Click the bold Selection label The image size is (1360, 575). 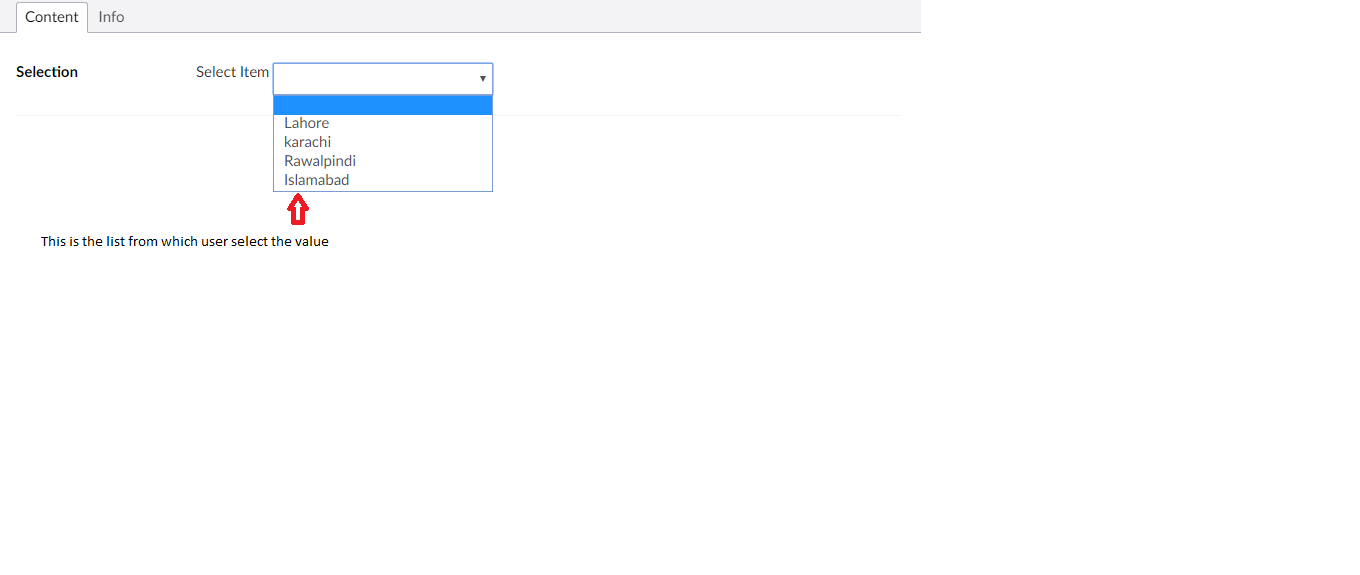pos(47,72)
